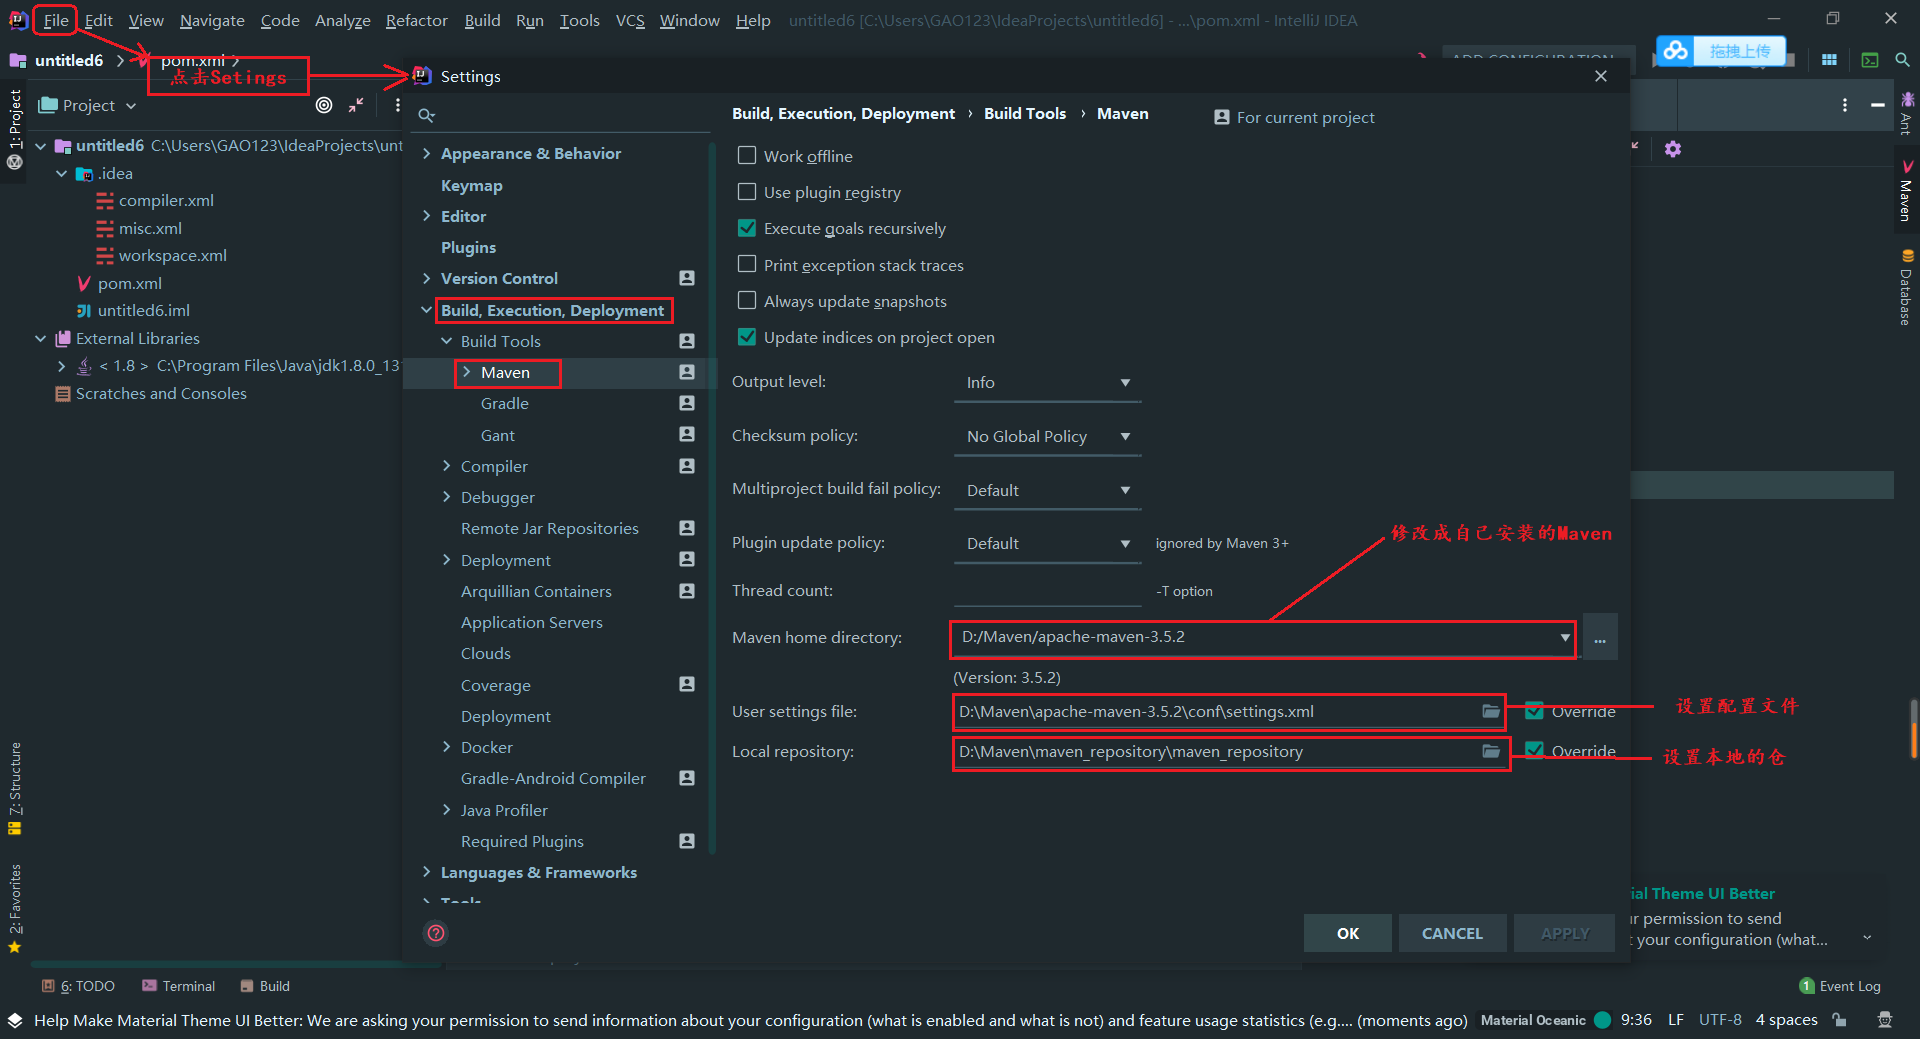Toggle Override for User settings file
The width and height of the screenshot is (1920, 1039).
coord(1534,711)
